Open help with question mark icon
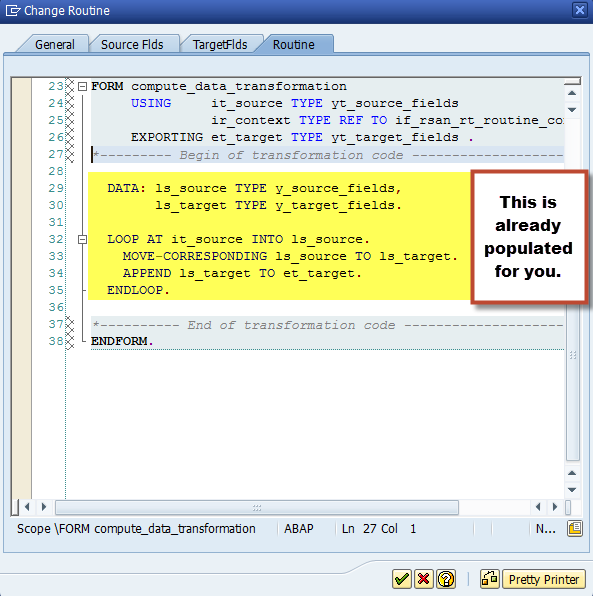 (x=446, y=579)
